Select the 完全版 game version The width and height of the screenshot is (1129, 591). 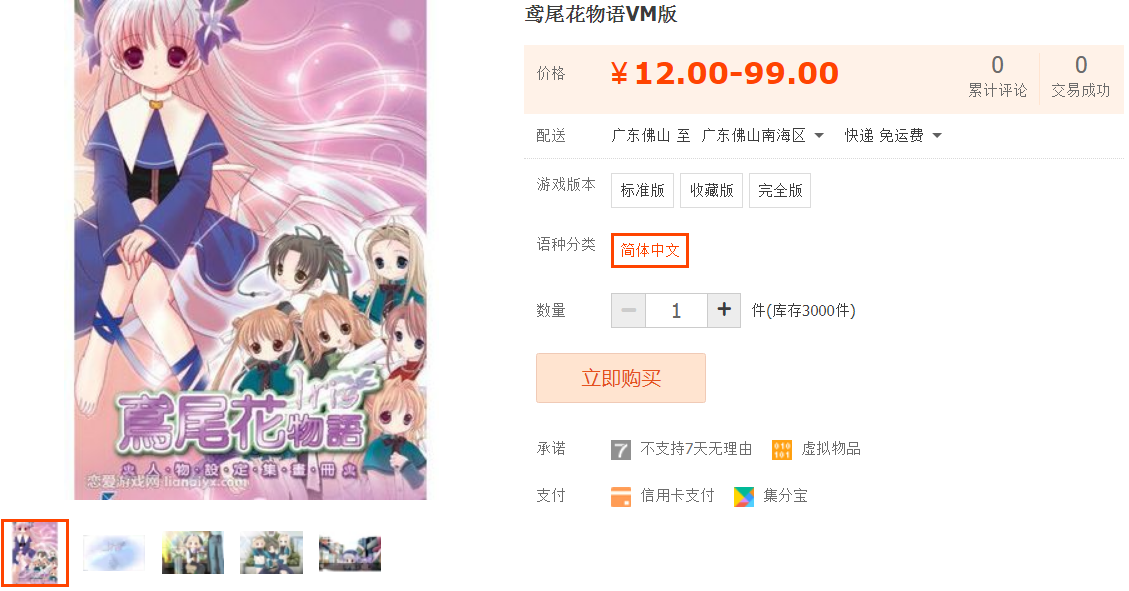780,190
